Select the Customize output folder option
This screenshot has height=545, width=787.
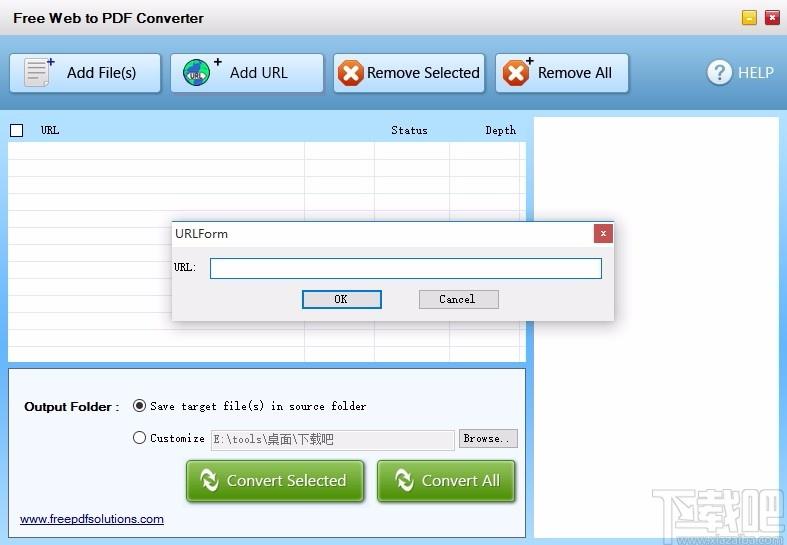(139, 438)
